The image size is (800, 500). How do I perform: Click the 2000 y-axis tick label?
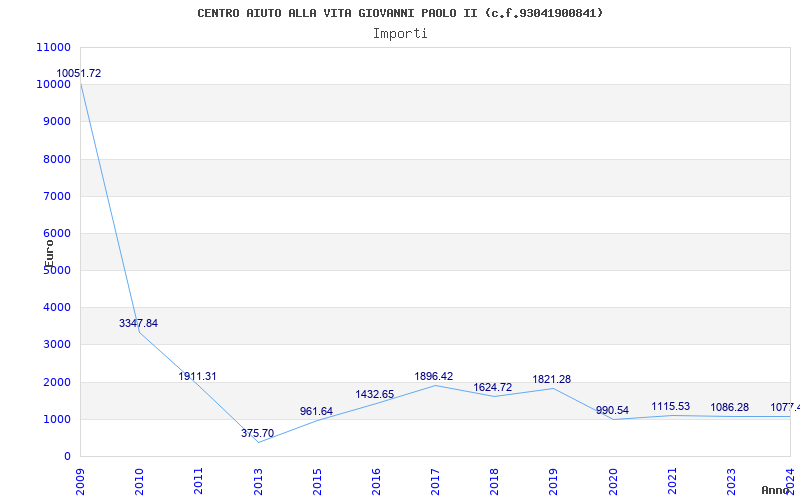tap(57, 382)
